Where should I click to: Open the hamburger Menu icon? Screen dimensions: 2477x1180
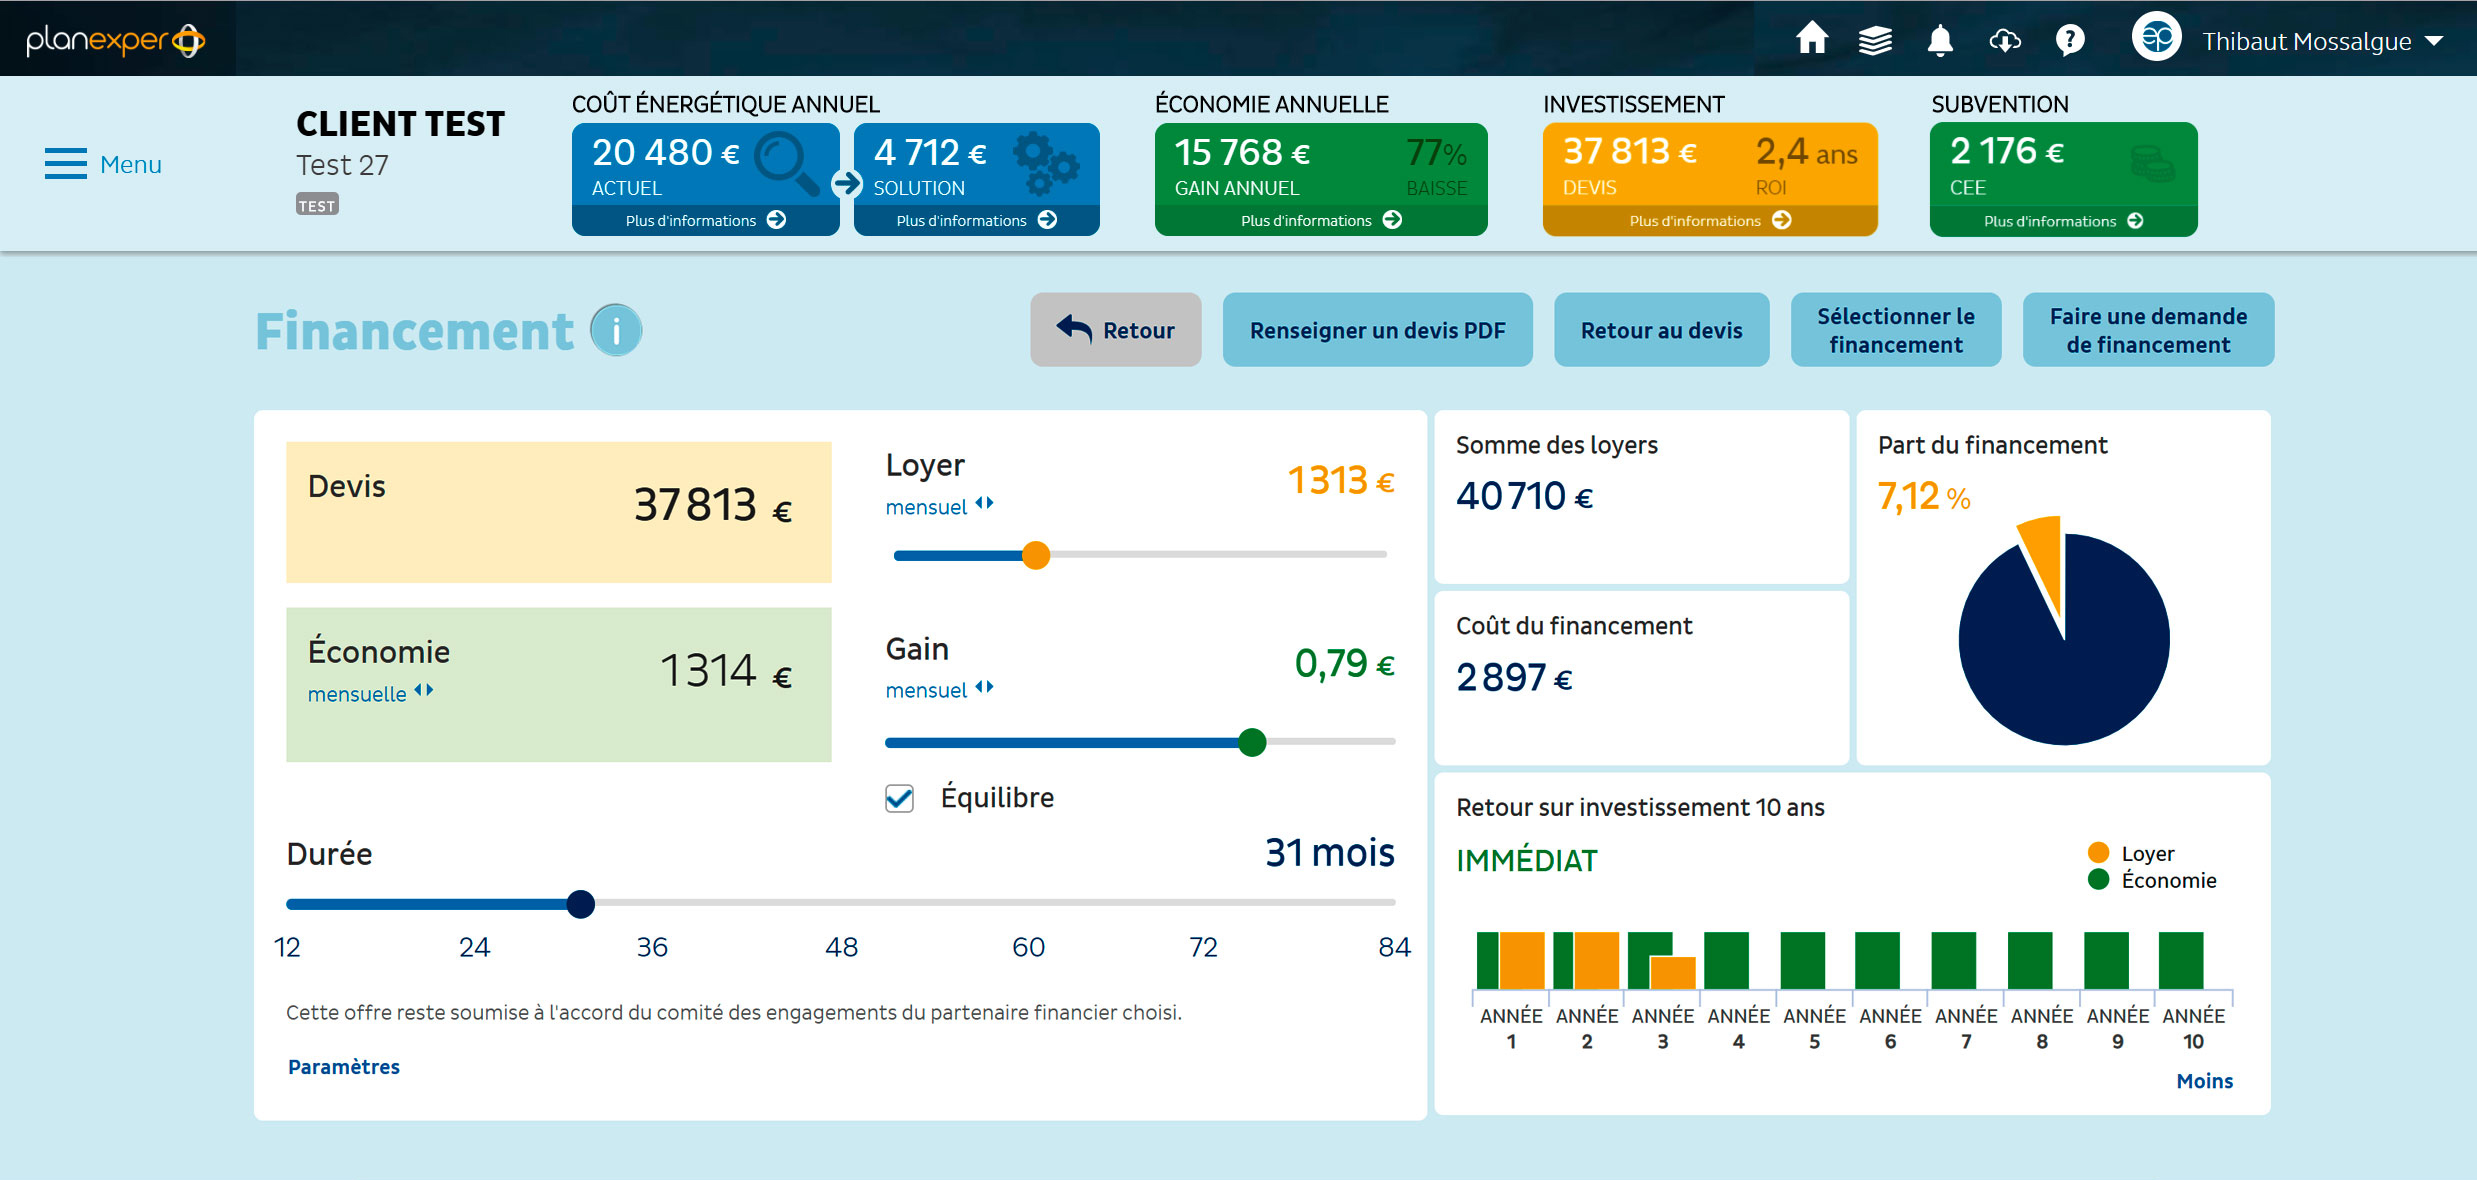tap(66, 164)
